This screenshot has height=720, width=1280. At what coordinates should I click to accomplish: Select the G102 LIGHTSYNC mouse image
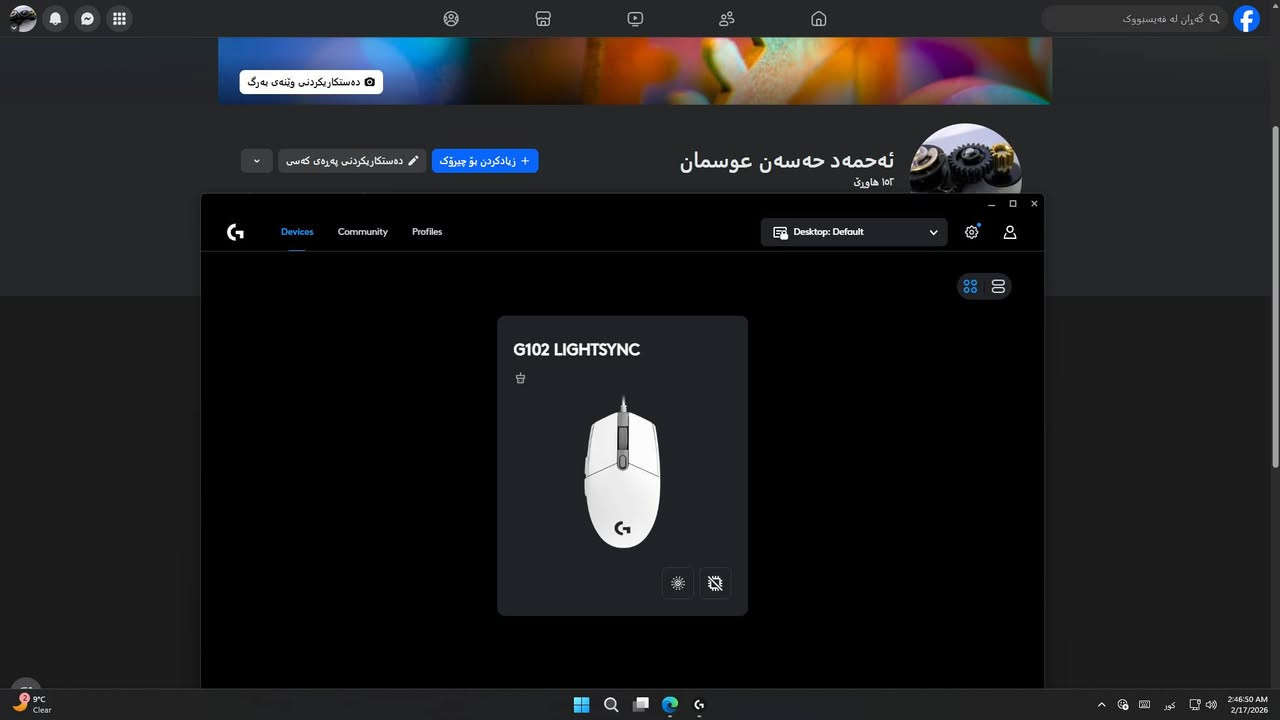click(x=622, y=475)
